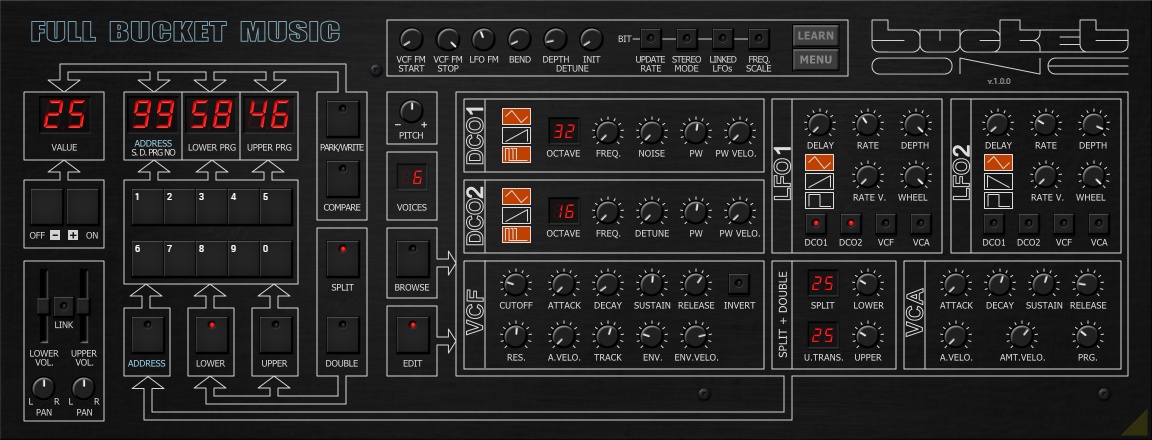
Task: Select DCO2 sawtooth waveform icon
Action: pyautogui.click(x=516, y=215)
